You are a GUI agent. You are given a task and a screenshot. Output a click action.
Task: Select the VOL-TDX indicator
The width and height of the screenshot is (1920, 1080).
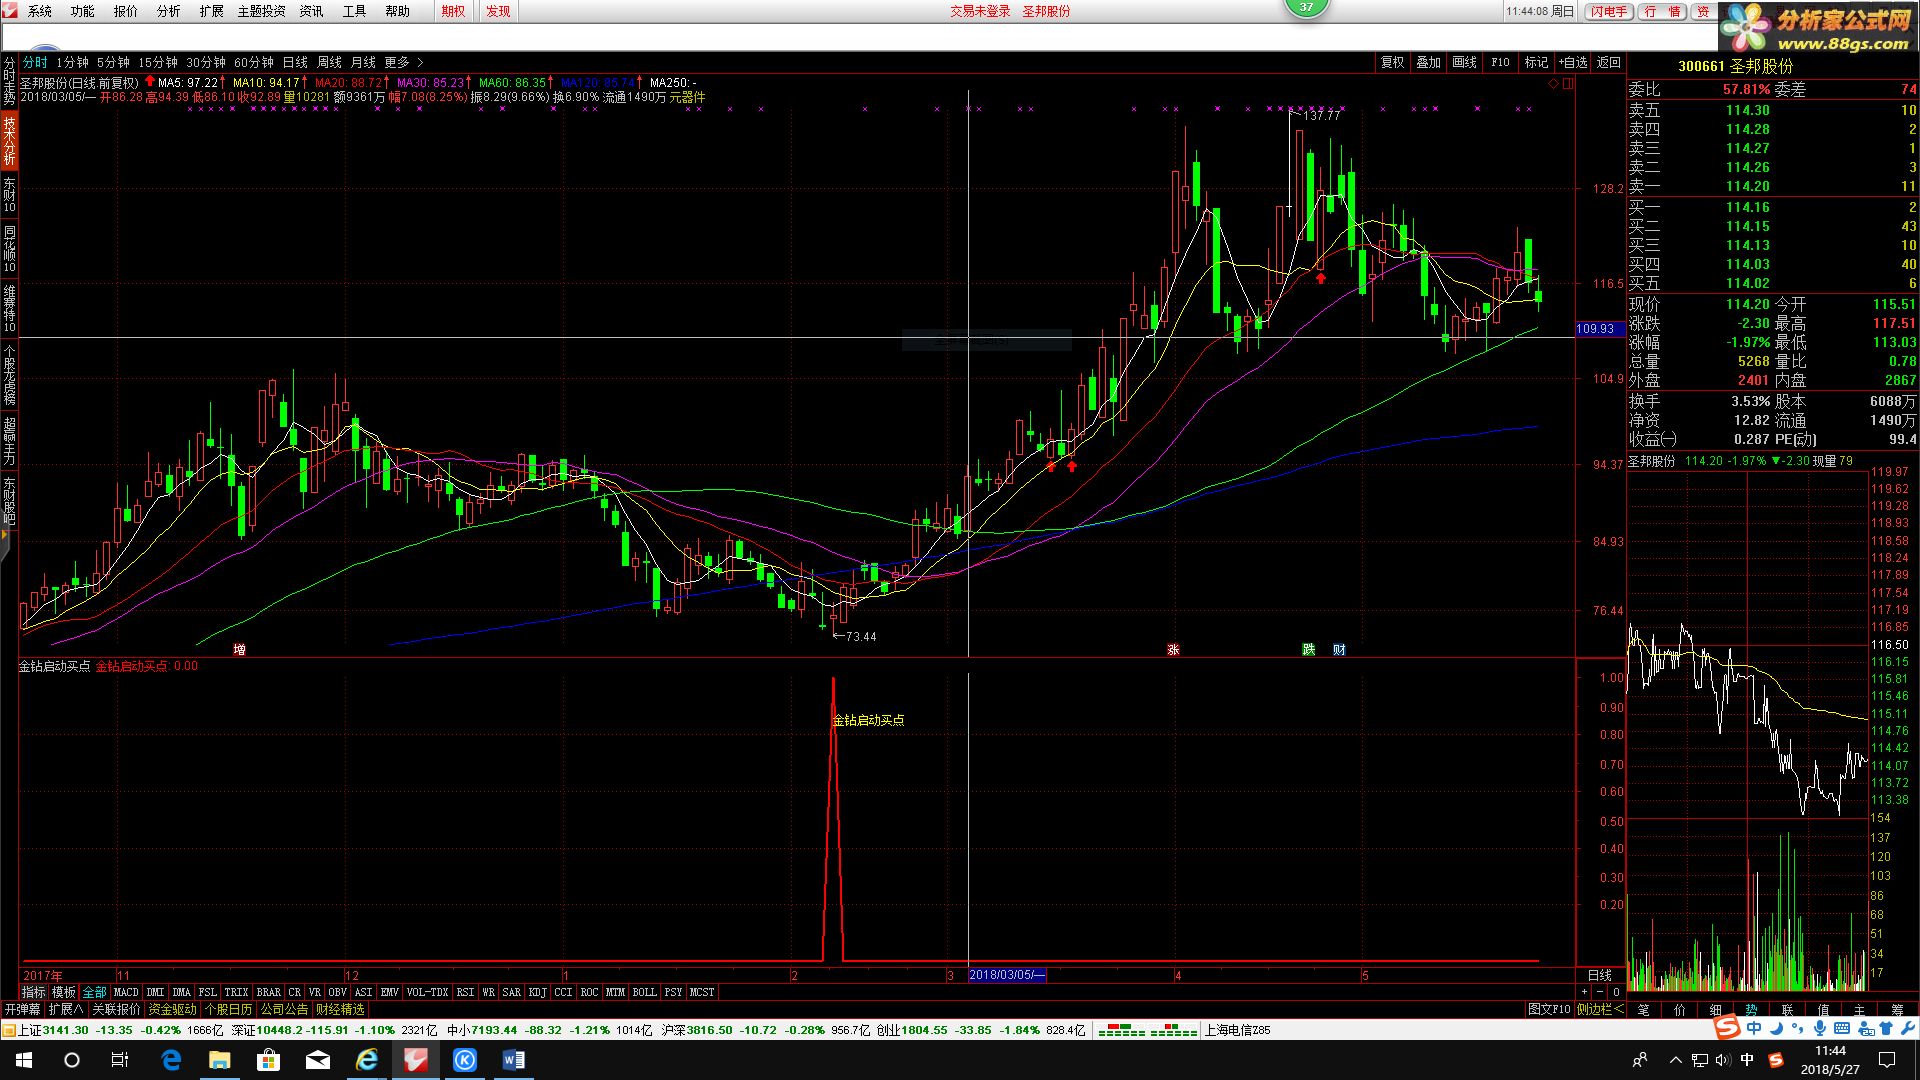[x=427, y=992]
